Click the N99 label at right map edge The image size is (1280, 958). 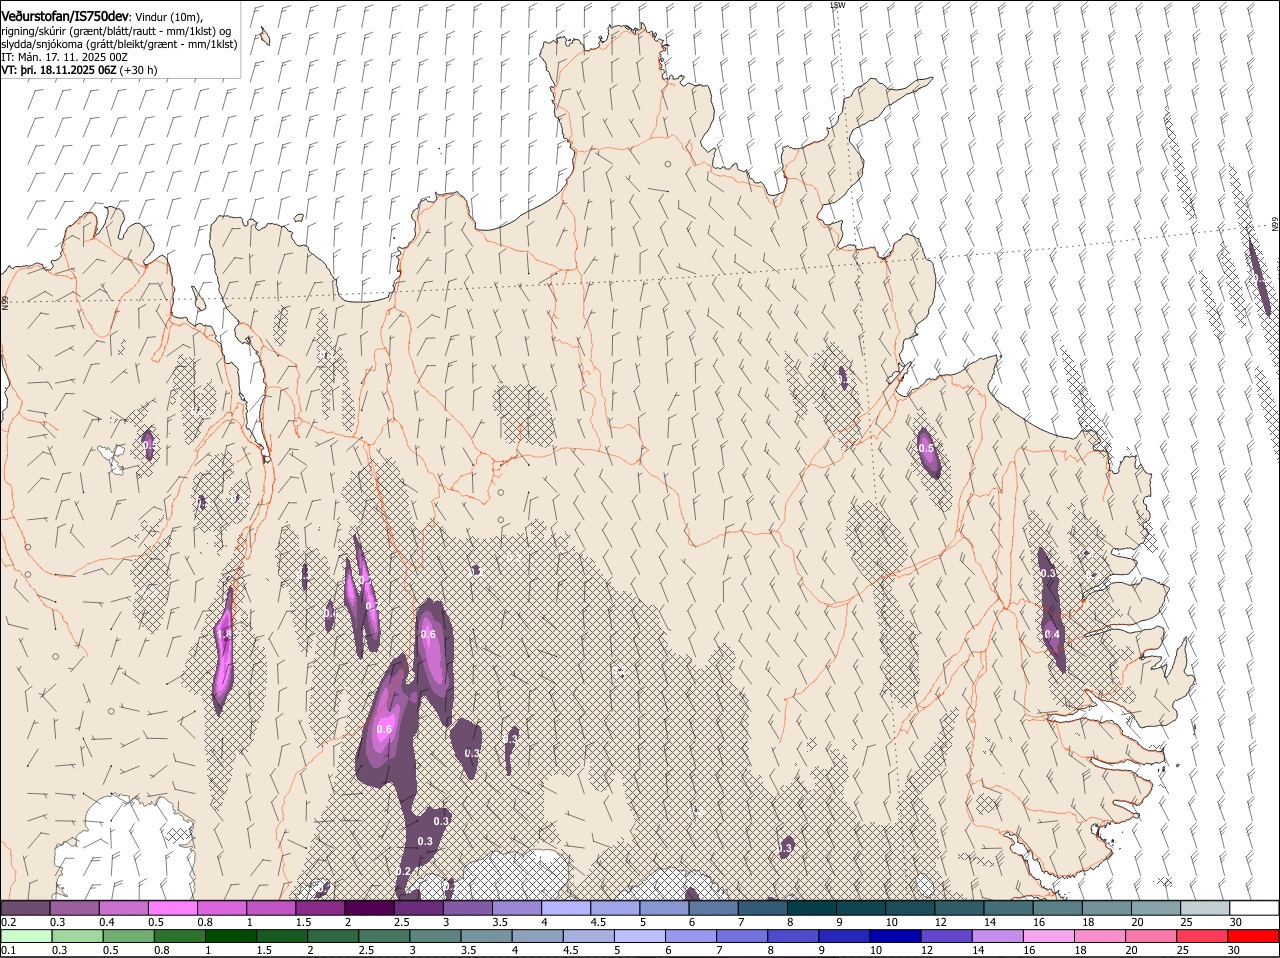pyautogui.click(x=1275, y=224)
